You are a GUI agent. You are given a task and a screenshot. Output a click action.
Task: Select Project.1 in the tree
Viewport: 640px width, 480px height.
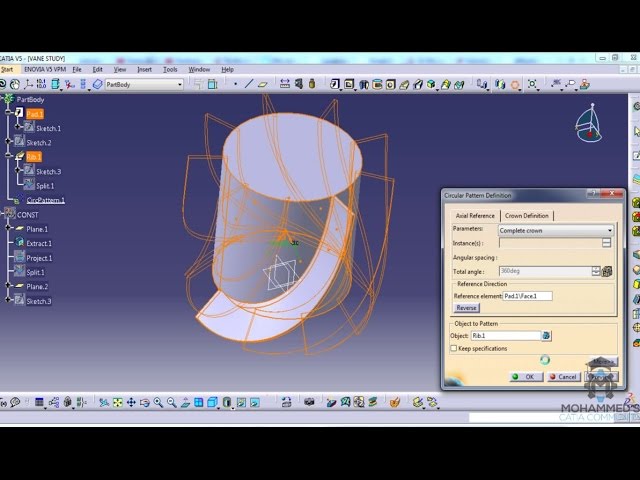(39, 258)
